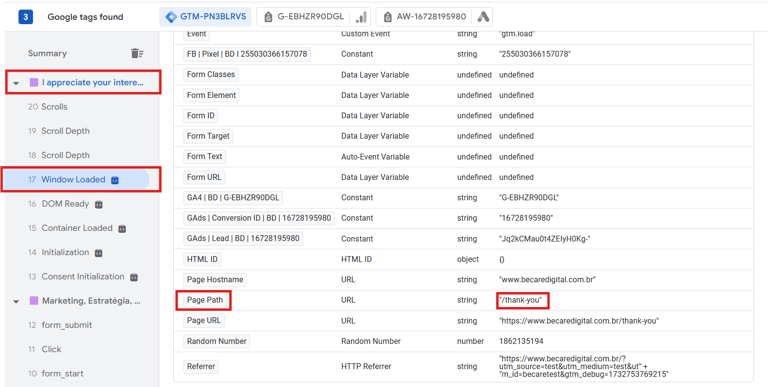Click the GTM diamond icon in GTM-PN3BLRVS tab
The height and width of the screenshot is (387, 768).
pyautogui.click(x=171, y=17)
